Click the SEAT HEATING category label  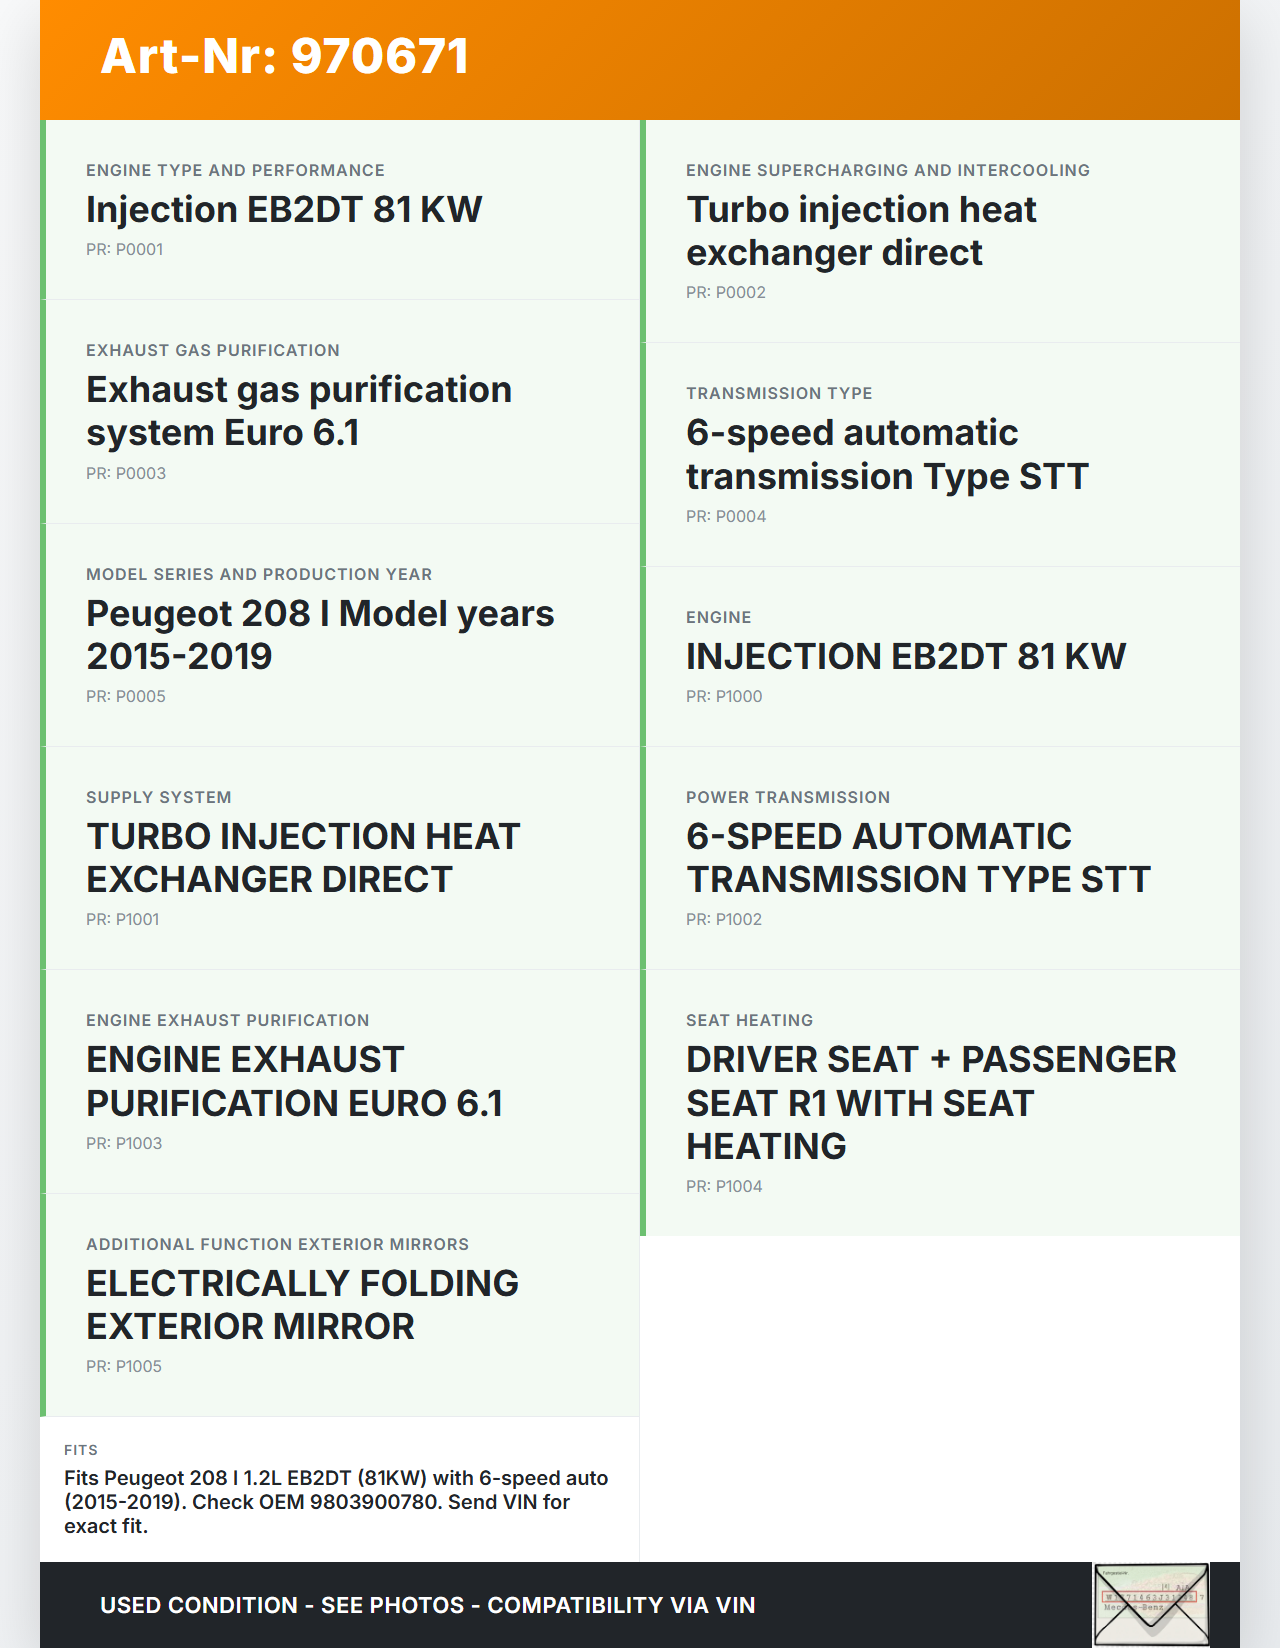coord(749,1021)
